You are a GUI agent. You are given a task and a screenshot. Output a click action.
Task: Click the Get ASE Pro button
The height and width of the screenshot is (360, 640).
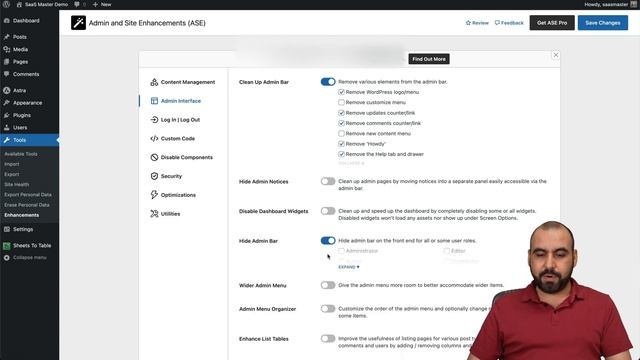pos(552,23)
